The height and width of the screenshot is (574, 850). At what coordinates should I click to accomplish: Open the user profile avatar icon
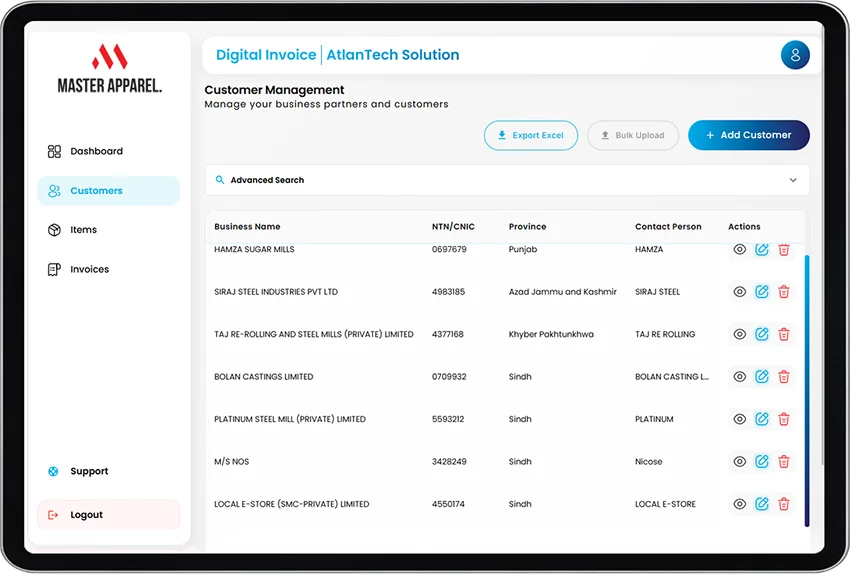[x=795, y=55]
